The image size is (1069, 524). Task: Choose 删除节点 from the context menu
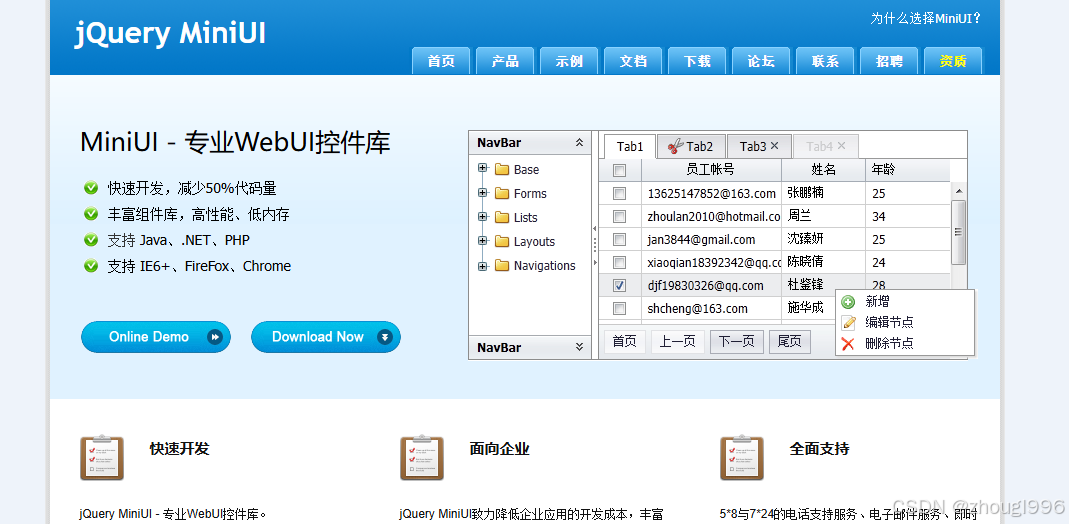click(905, 343)
